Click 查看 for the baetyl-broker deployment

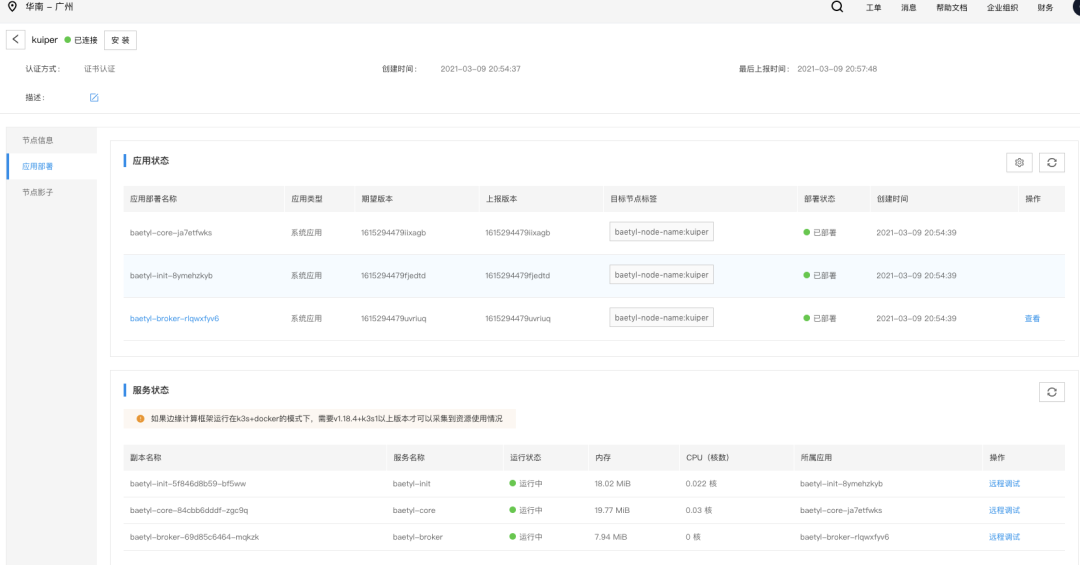tap(1032, 319)
